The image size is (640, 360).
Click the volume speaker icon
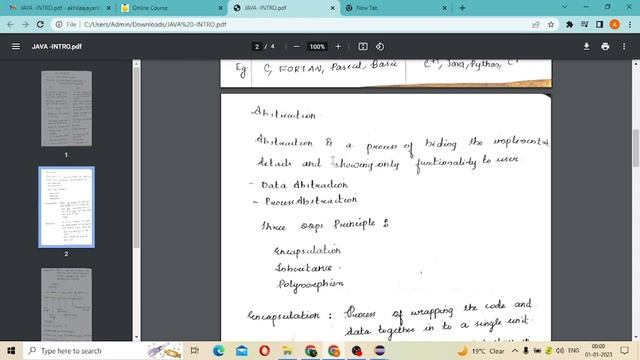click(560, 351)
